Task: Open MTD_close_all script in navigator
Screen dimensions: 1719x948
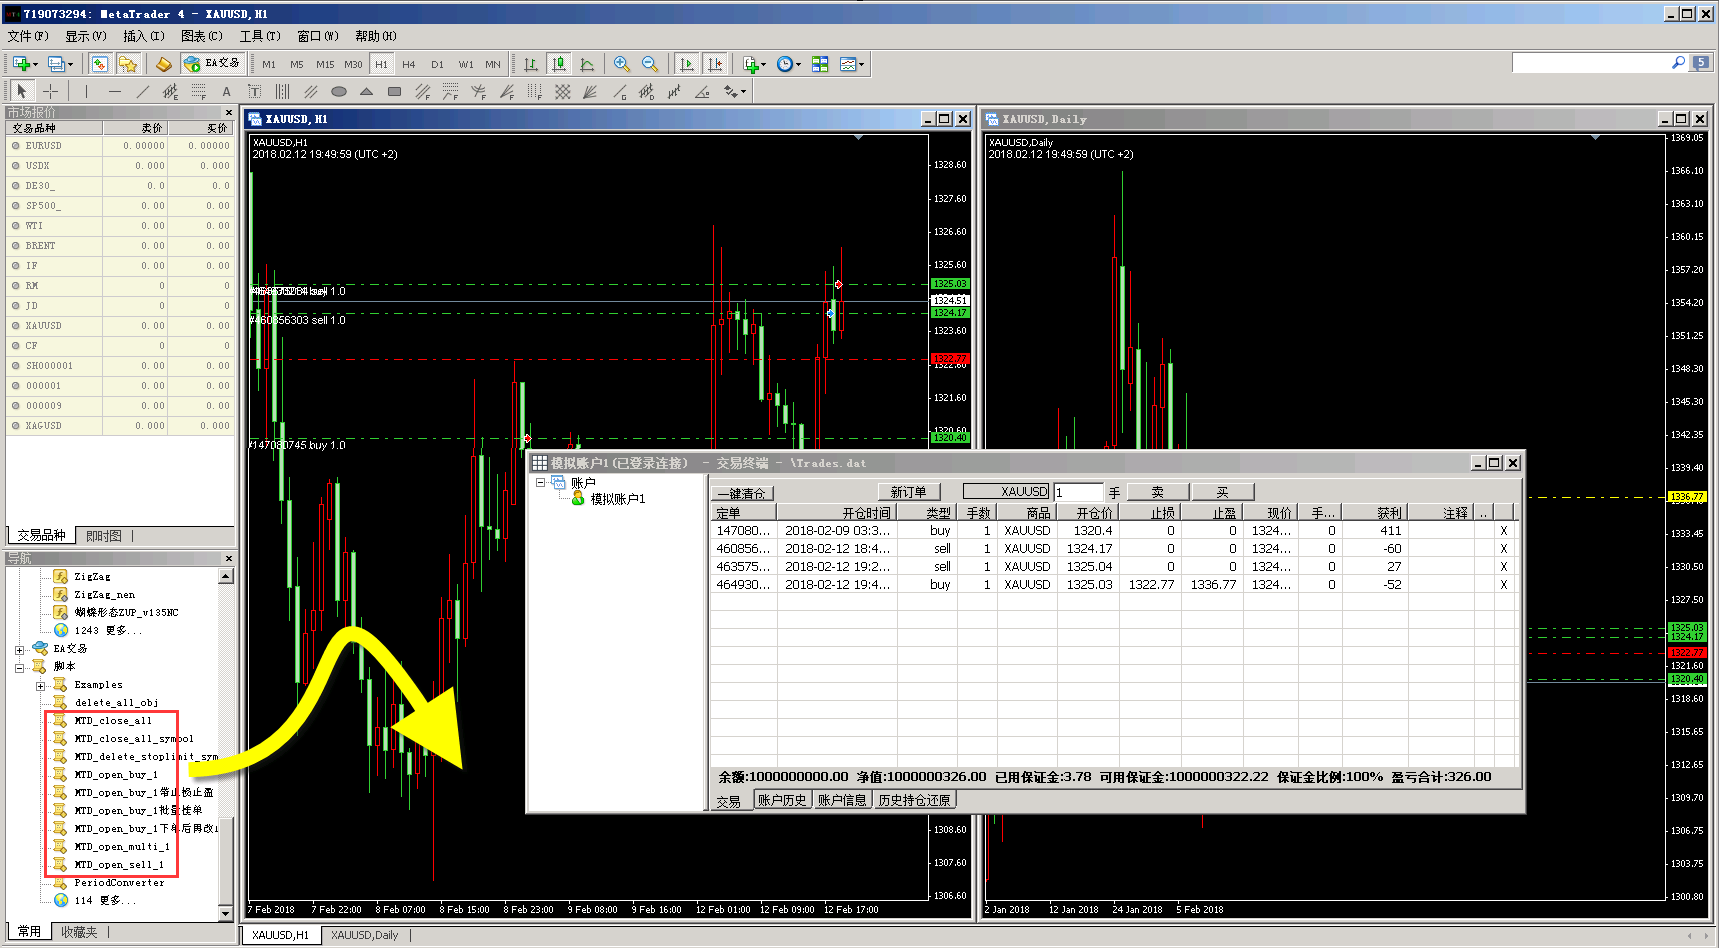Action: [x=112, y=720]
